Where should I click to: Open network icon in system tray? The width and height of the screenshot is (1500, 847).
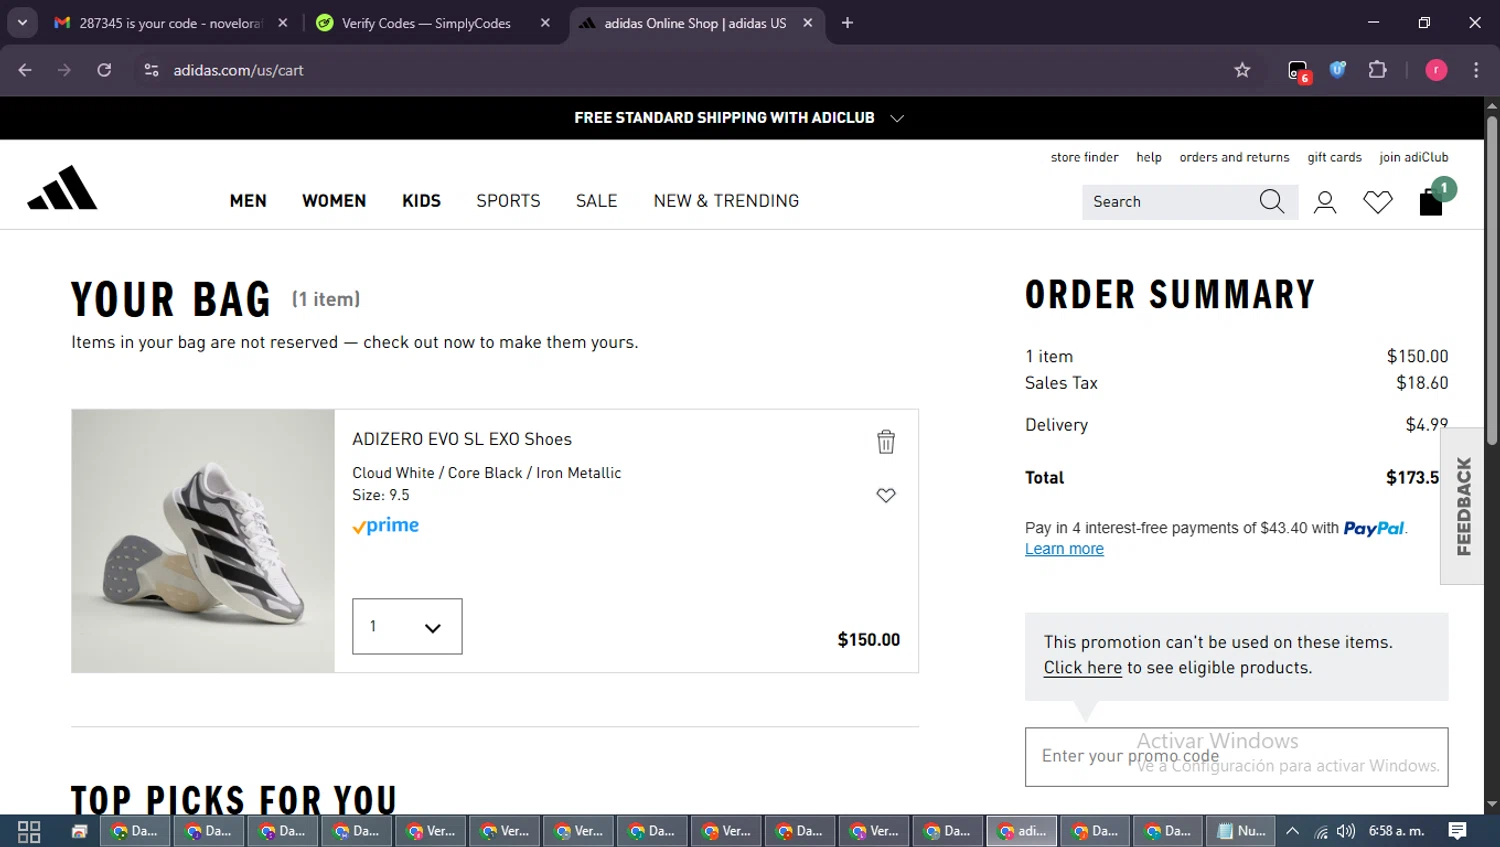tap(1320, 831)
